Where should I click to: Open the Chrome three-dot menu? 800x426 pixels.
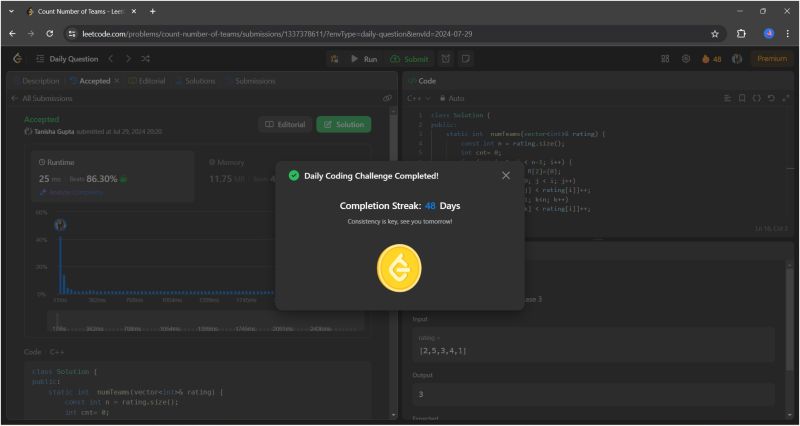pos(788,34)
